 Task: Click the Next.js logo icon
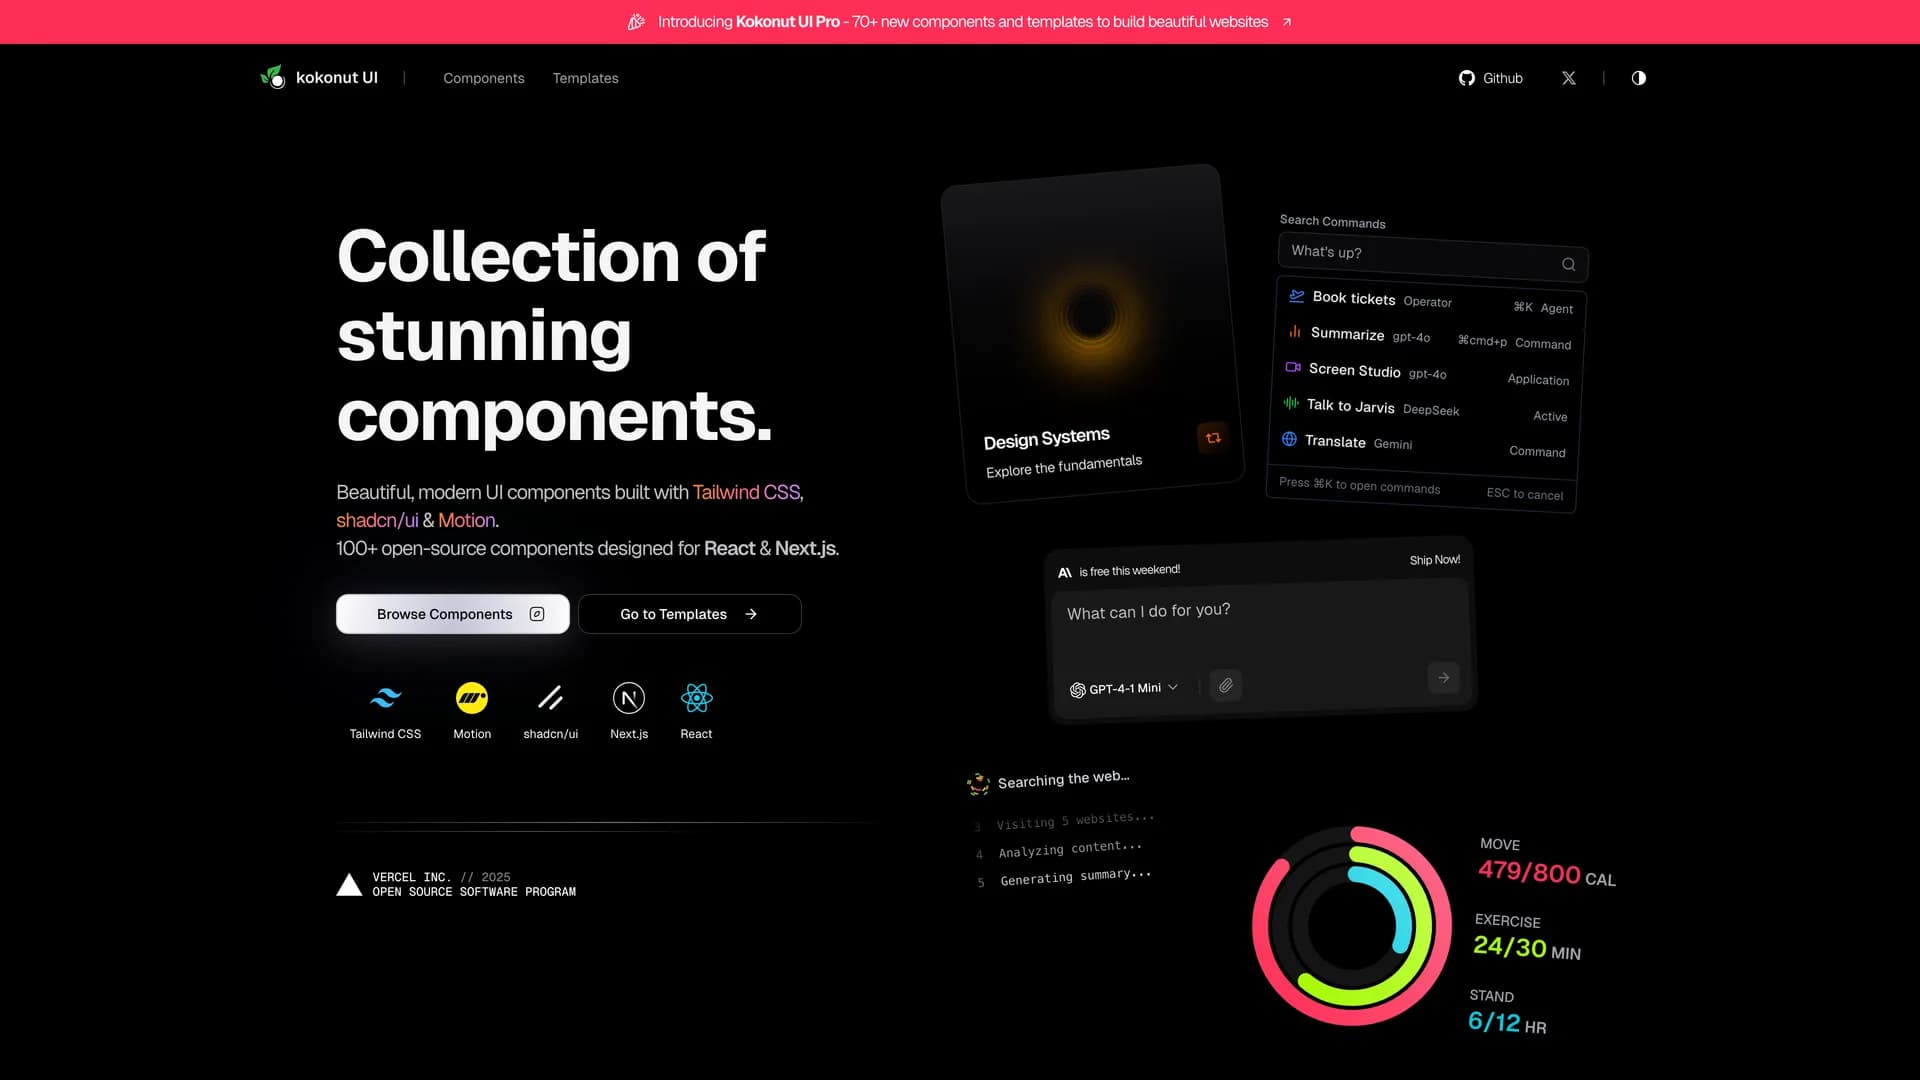[629, 698]
